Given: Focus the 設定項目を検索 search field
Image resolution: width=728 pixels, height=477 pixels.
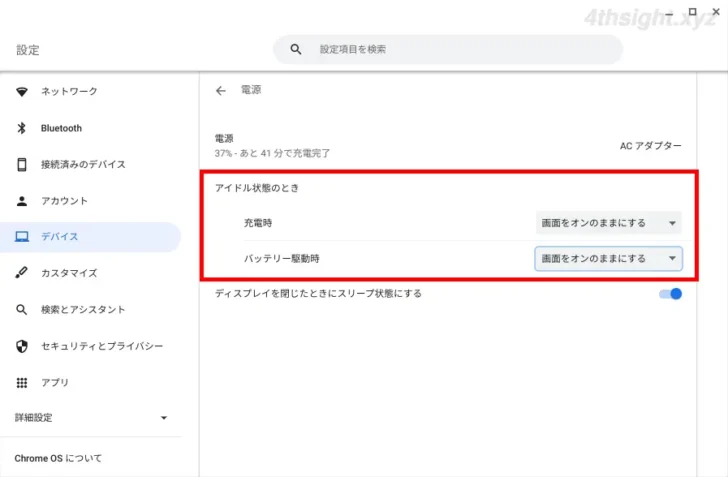Looking at the screenshot, I should click(448, 49).
